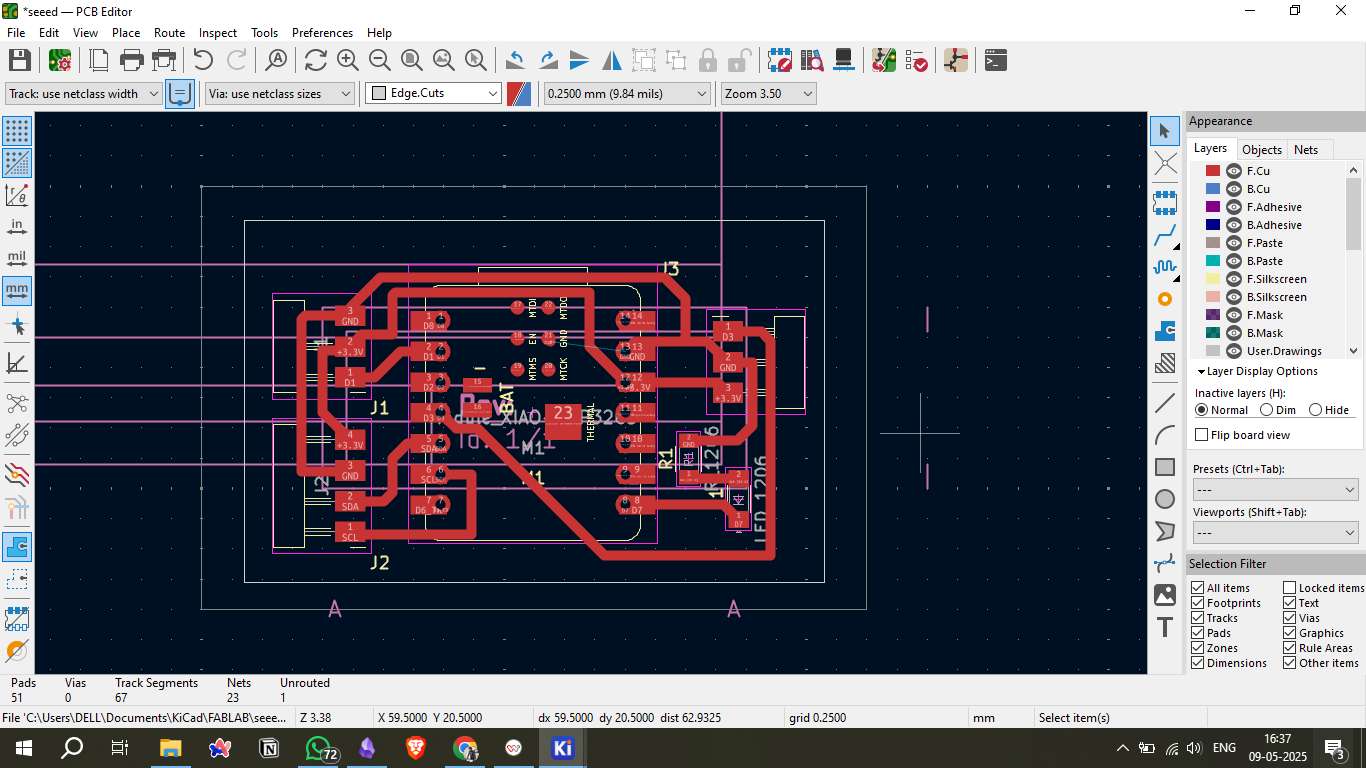The image size is (1366, 768).
Task: Open the Place menu
Action: click(126, 32)
